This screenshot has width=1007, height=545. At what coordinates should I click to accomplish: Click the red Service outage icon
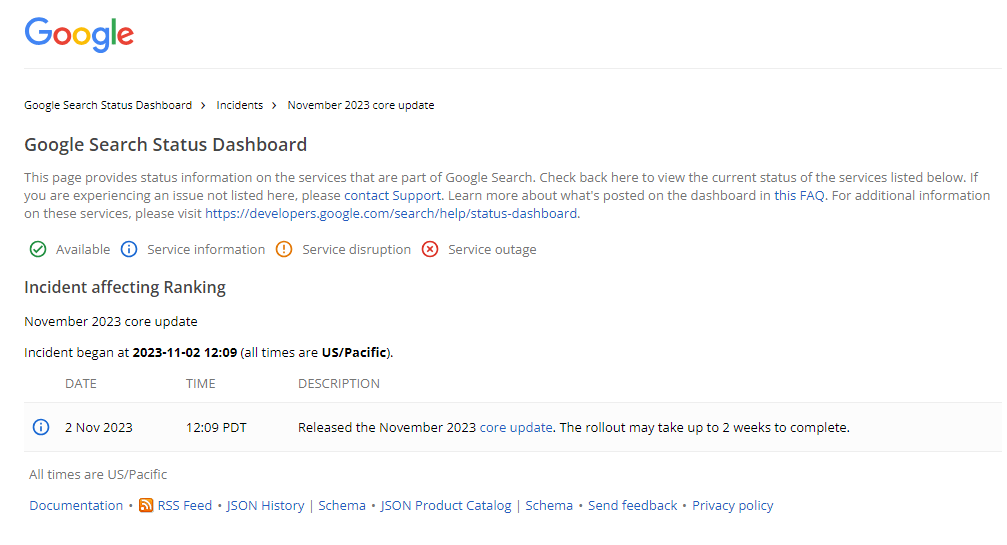[x=430, y=249]
